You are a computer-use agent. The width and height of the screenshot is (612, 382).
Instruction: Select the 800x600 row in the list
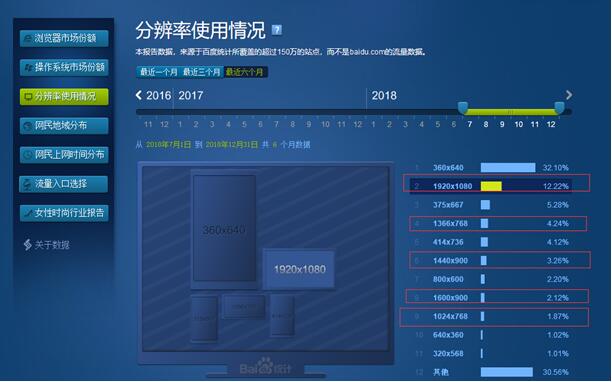(491, 279)
